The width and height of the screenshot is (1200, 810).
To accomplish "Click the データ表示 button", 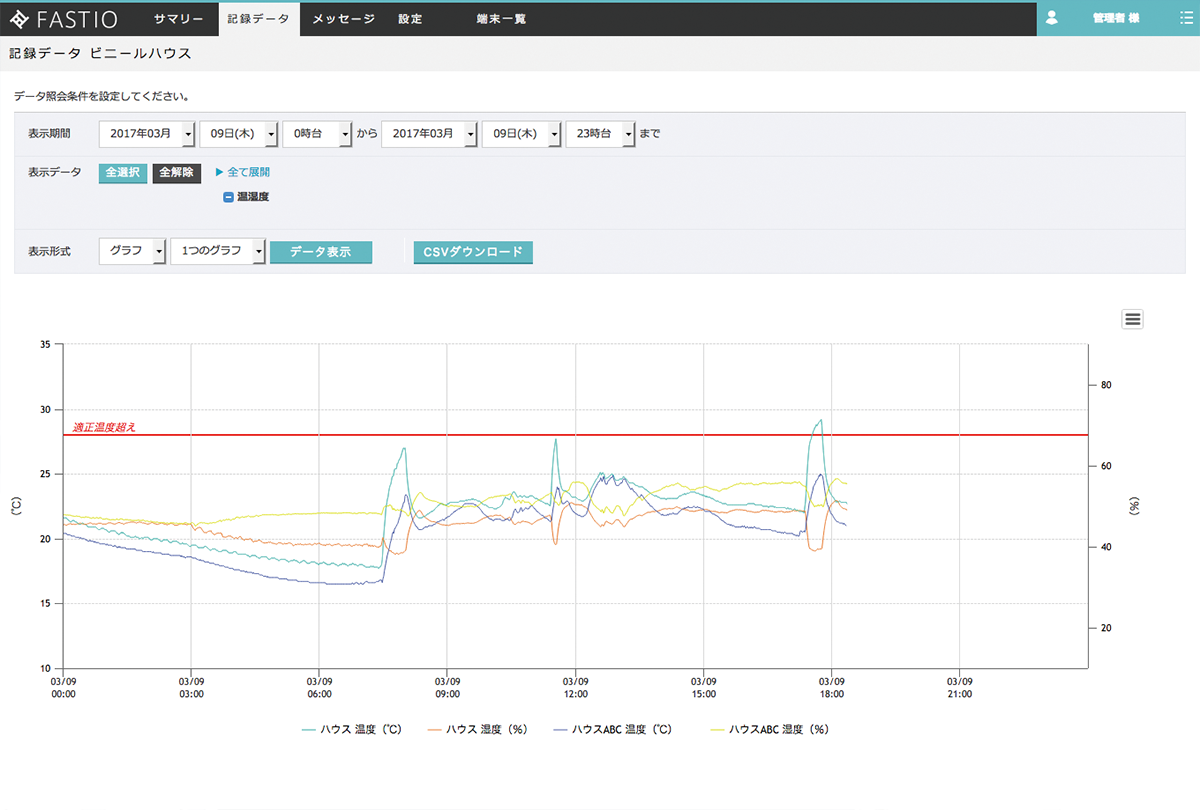I will [321, 252].
